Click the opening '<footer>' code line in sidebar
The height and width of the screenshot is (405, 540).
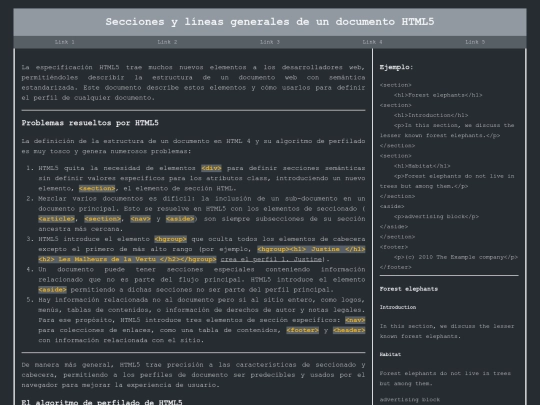click(x=394, y=247)
